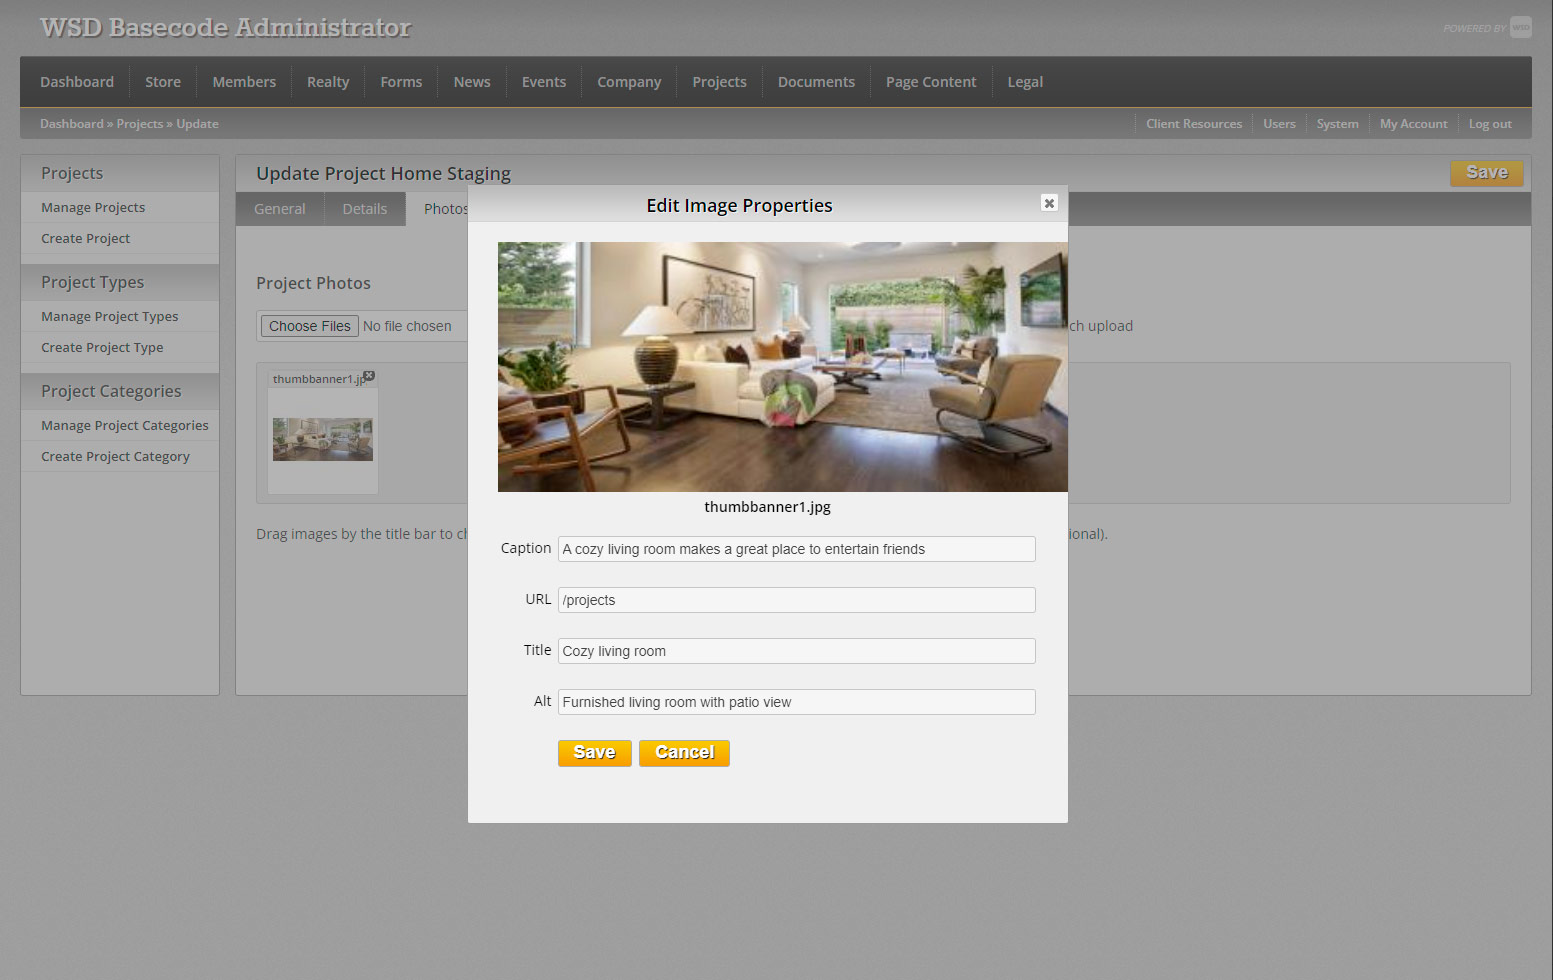Viewport: 1553px width, 980px height.
Task: Open the Documents menu item
Action: pos(816,82)
